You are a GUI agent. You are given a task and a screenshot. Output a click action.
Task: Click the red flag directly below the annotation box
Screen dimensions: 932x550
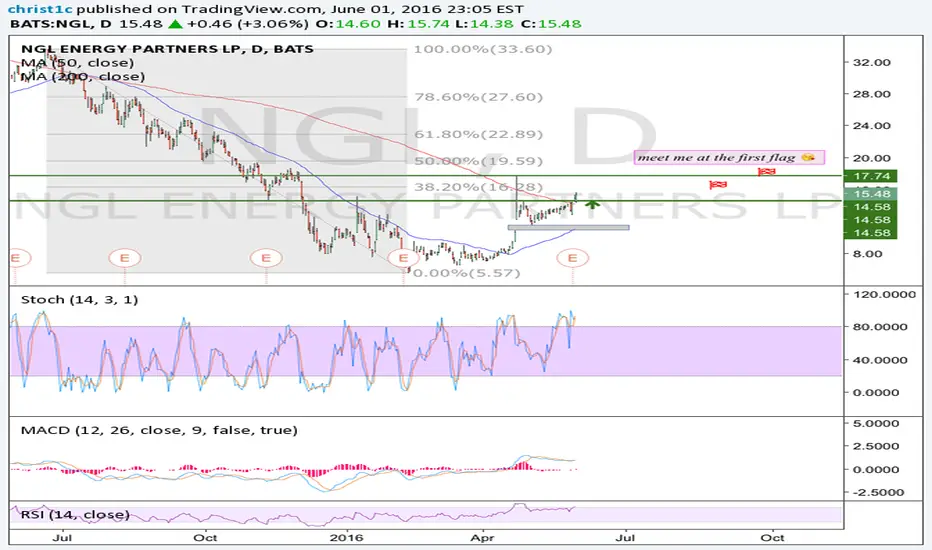(766, 172)
